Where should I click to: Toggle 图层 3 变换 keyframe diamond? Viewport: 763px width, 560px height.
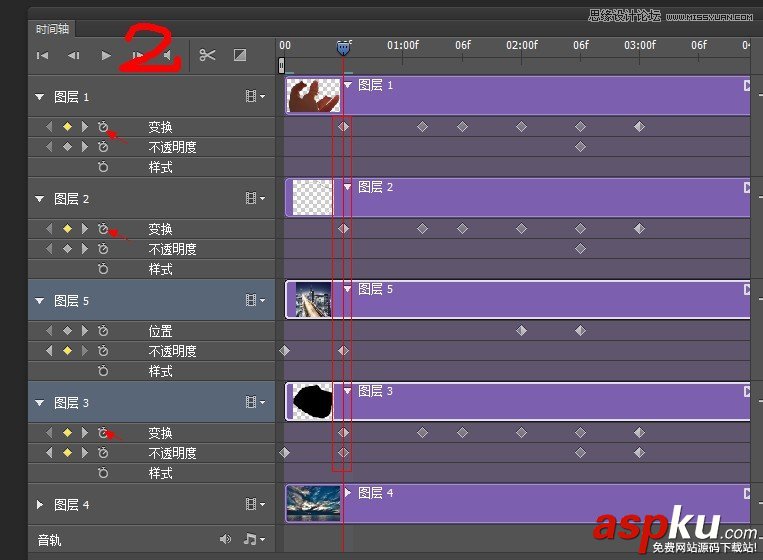[x=68, y=433]
